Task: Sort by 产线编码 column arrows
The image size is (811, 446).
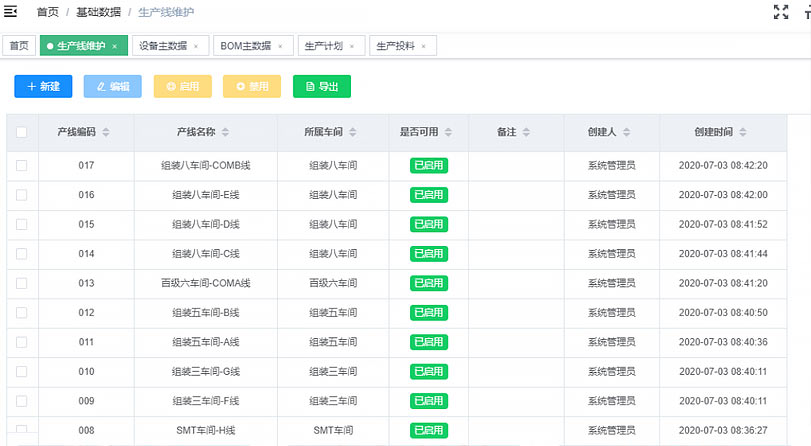Action: (x=106, y=132)
